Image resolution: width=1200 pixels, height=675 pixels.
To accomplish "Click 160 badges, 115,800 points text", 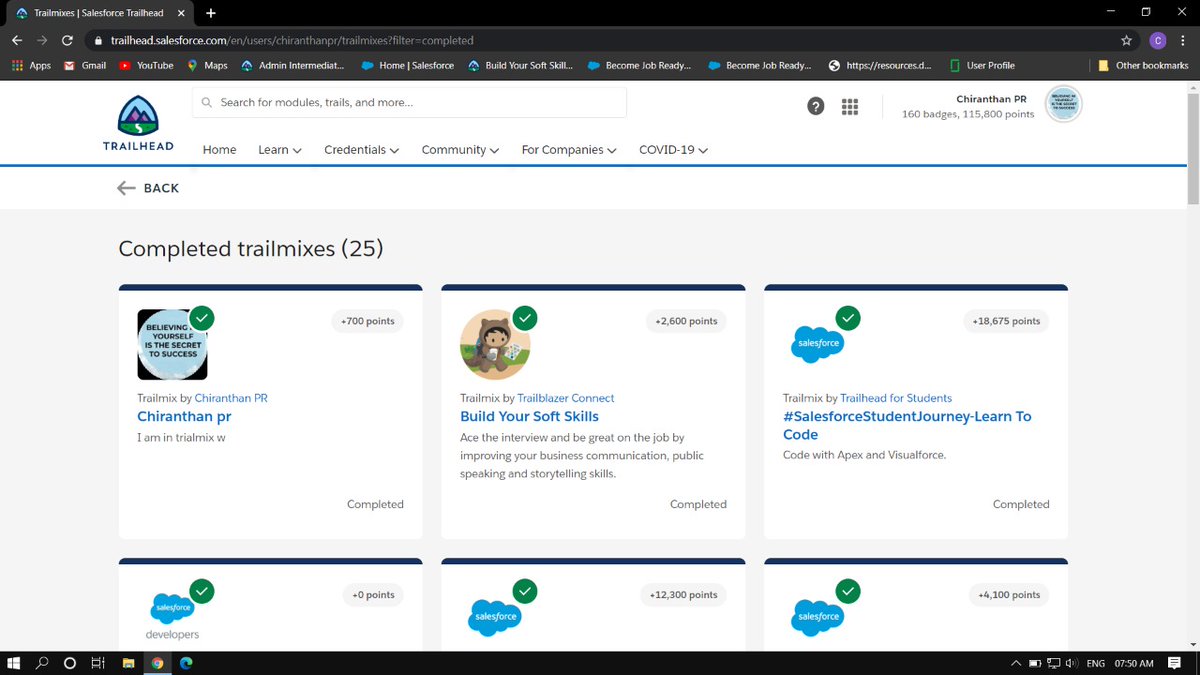I will click(968, 115).
